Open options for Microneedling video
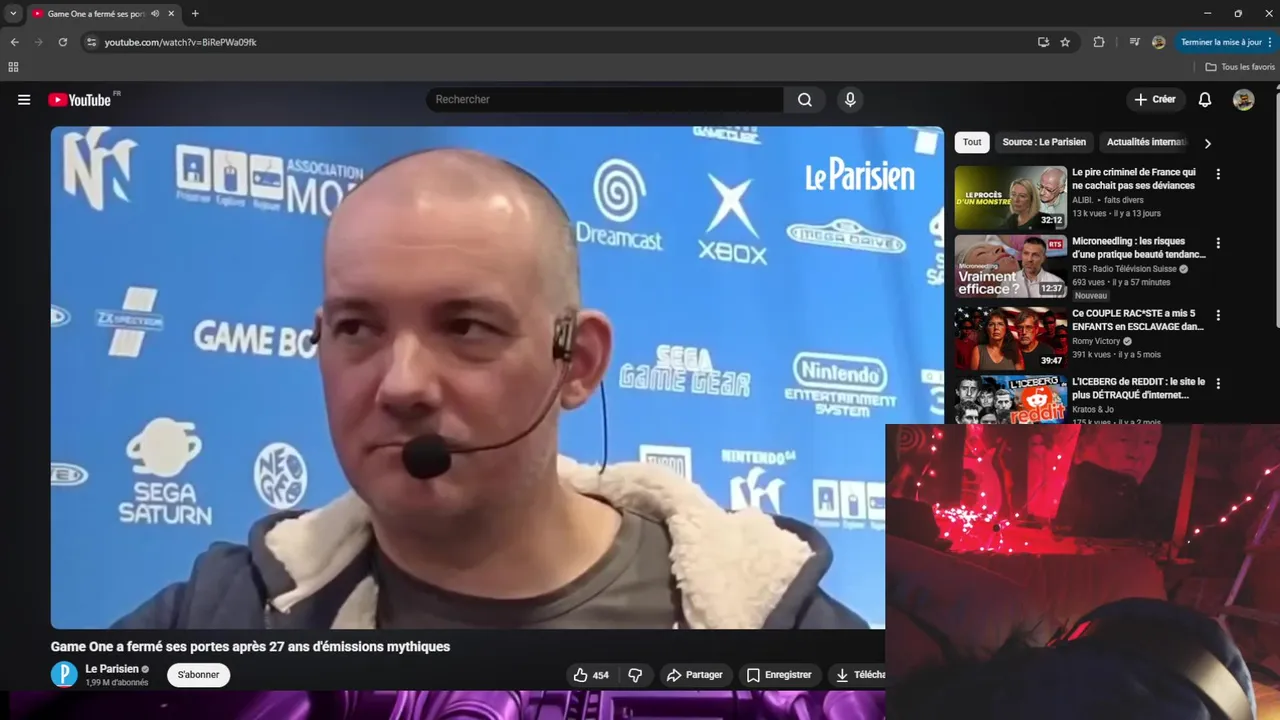The height and width of the screenshot is (720, 1280). pos(1218,243)
